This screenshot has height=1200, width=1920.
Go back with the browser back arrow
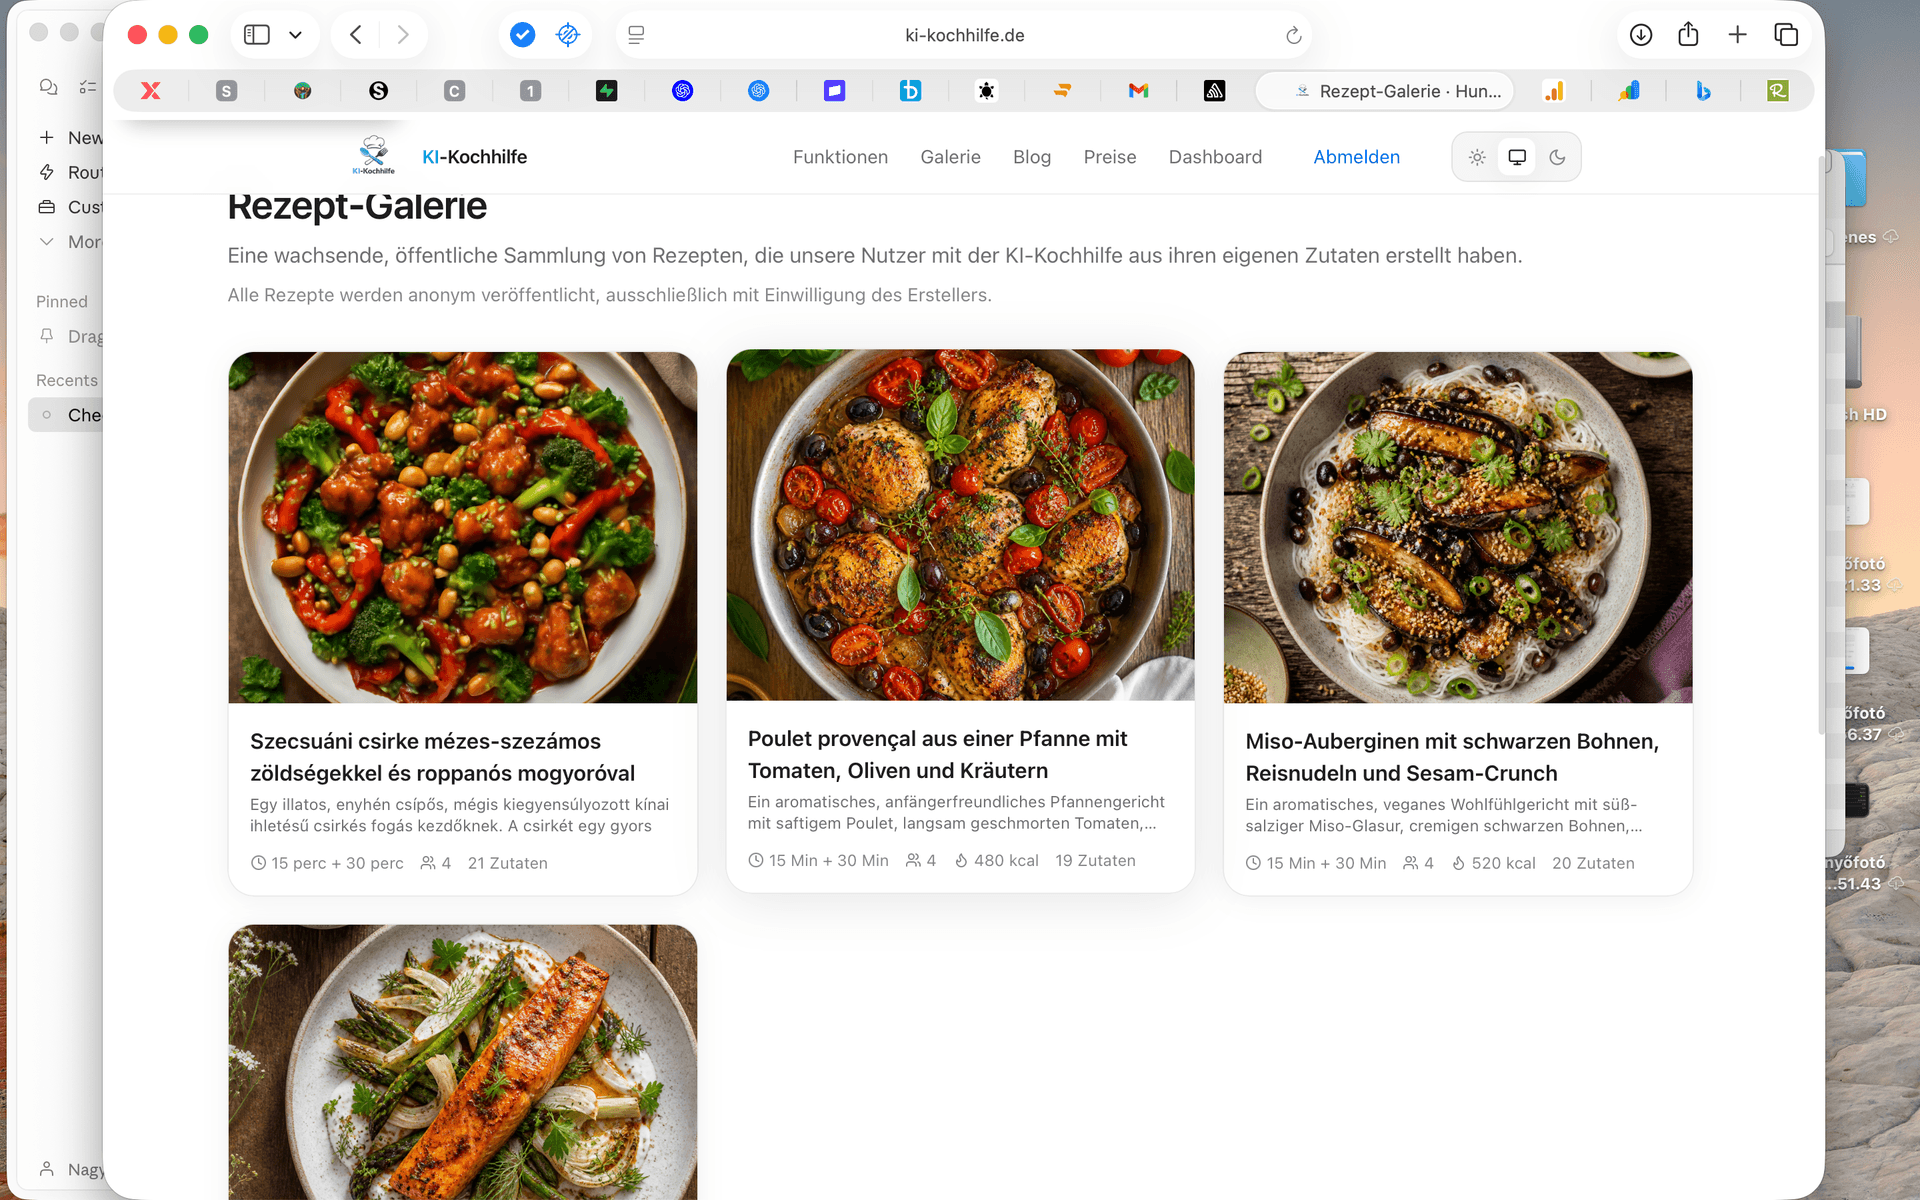[x=356, y=35]
